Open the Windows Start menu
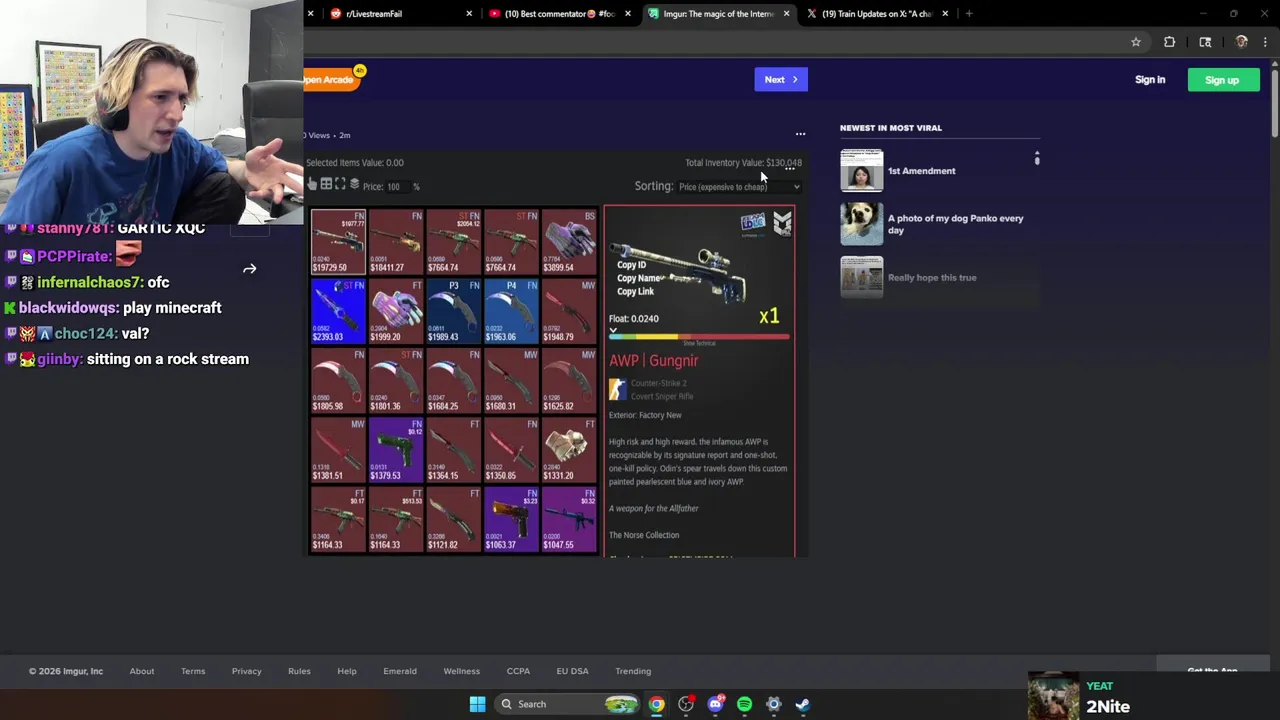This screenshot has height=720, width=1280. pos(478,704)
